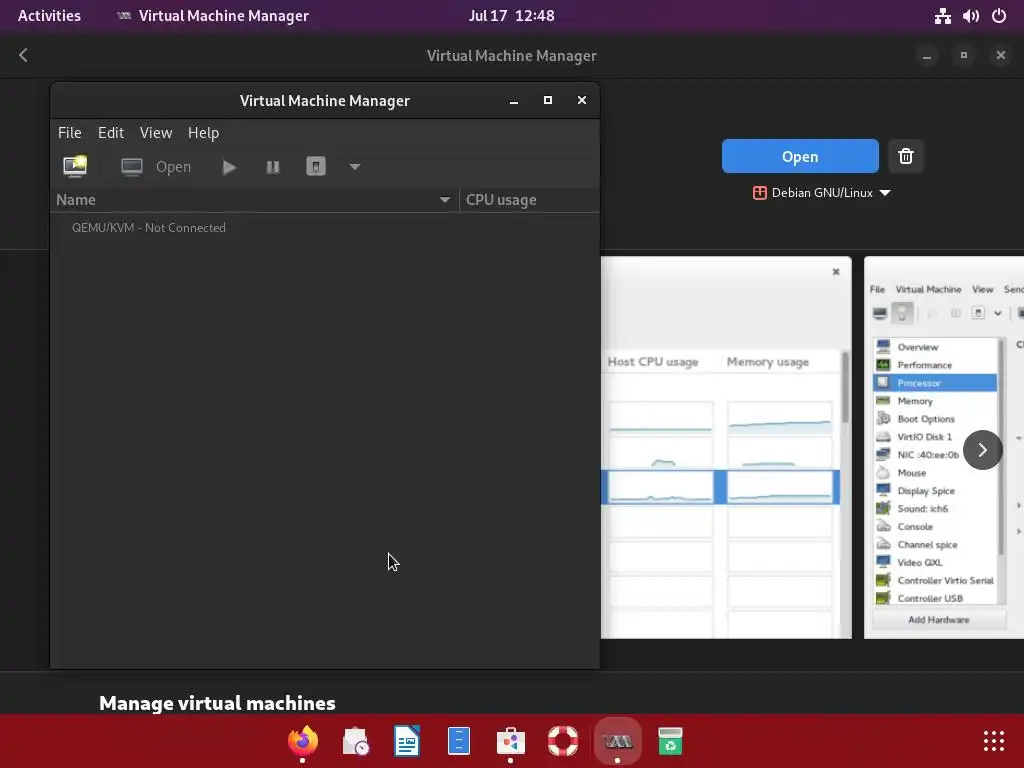Click the Run (play) button in toolbar

229,167
